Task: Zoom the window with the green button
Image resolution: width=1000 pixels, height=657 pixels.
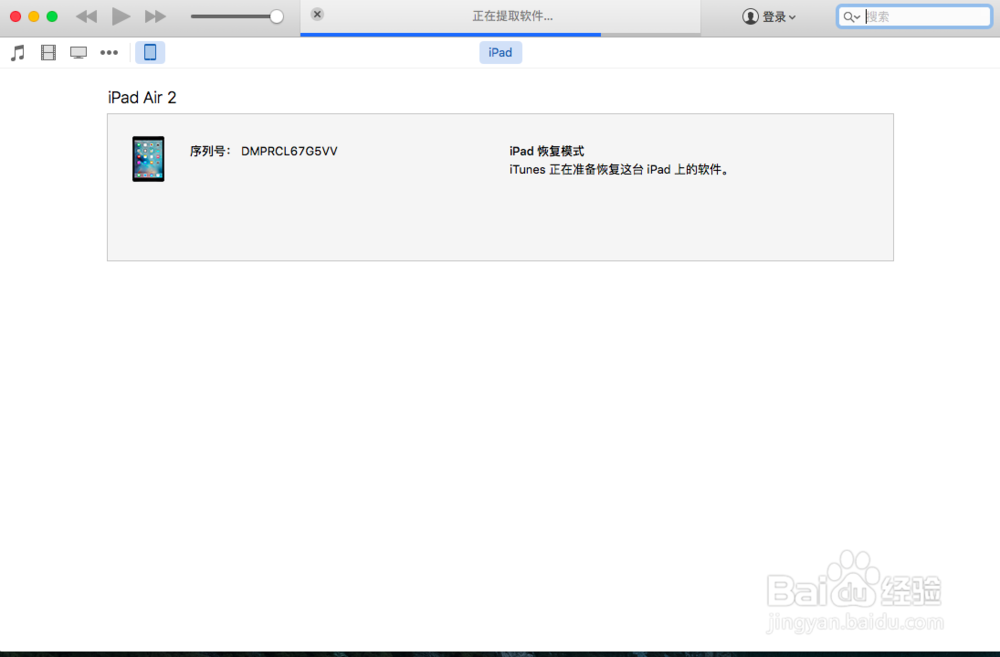Action: 52,17
